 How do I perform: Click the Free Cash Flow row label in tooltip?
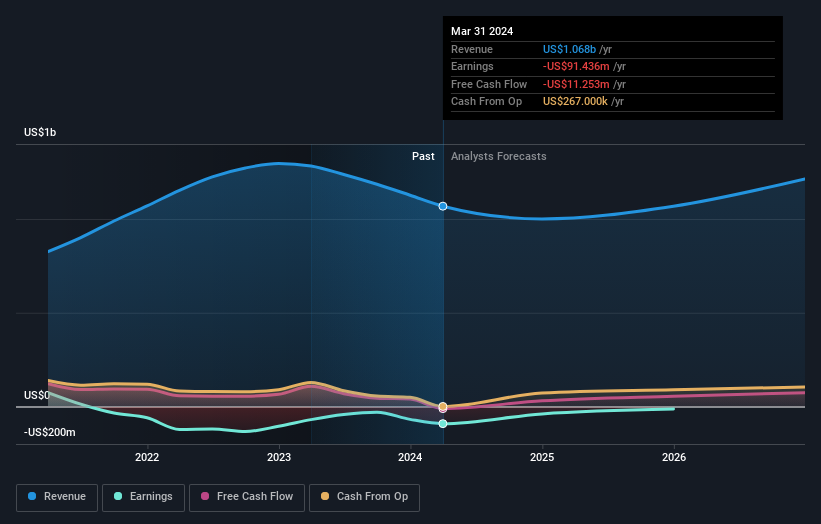[489, 84]
